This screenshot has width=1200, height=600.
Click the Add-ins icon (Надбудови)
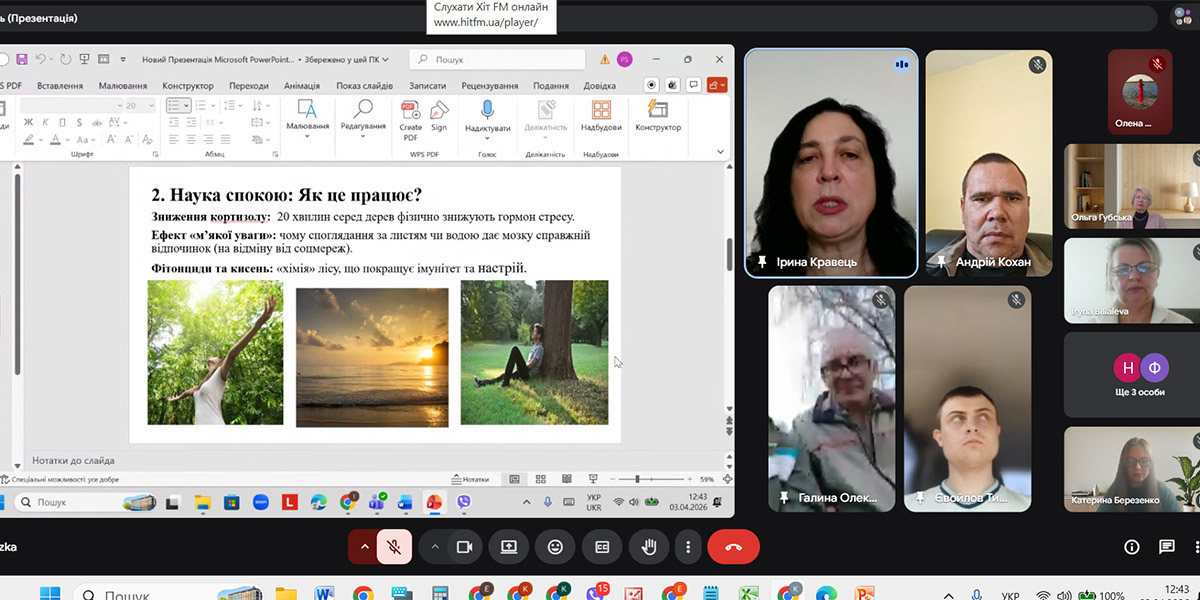[601, 114]
